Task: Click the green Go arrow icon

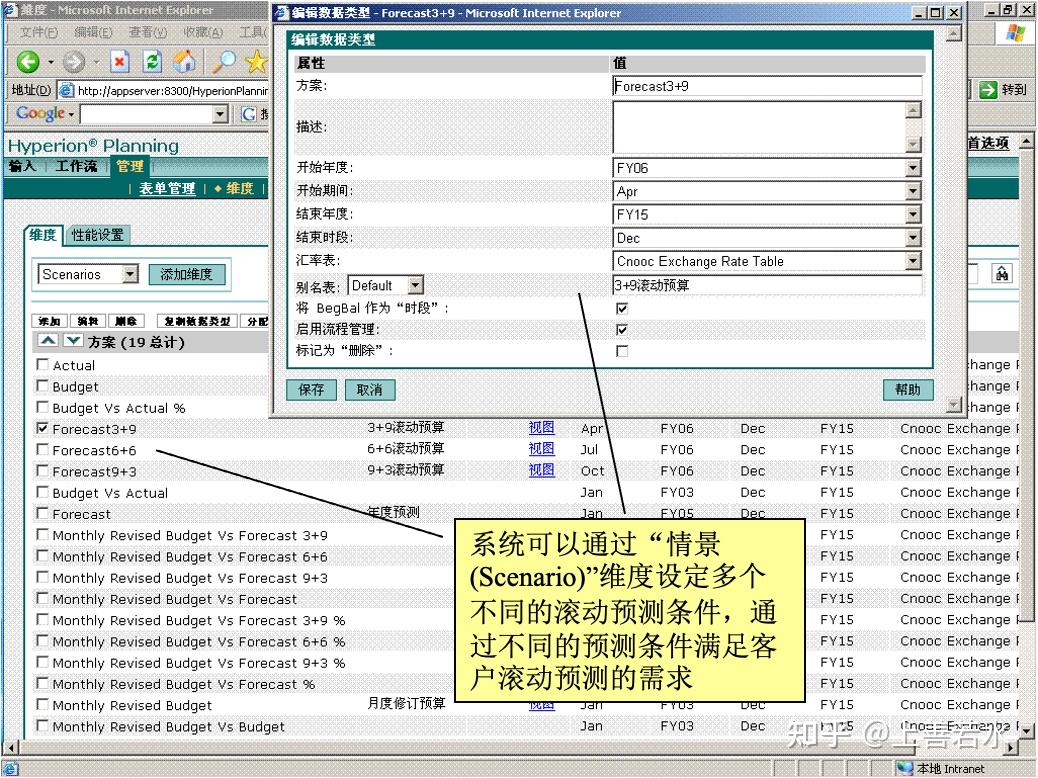Action: pyautogui.click(x=988, y=89)
